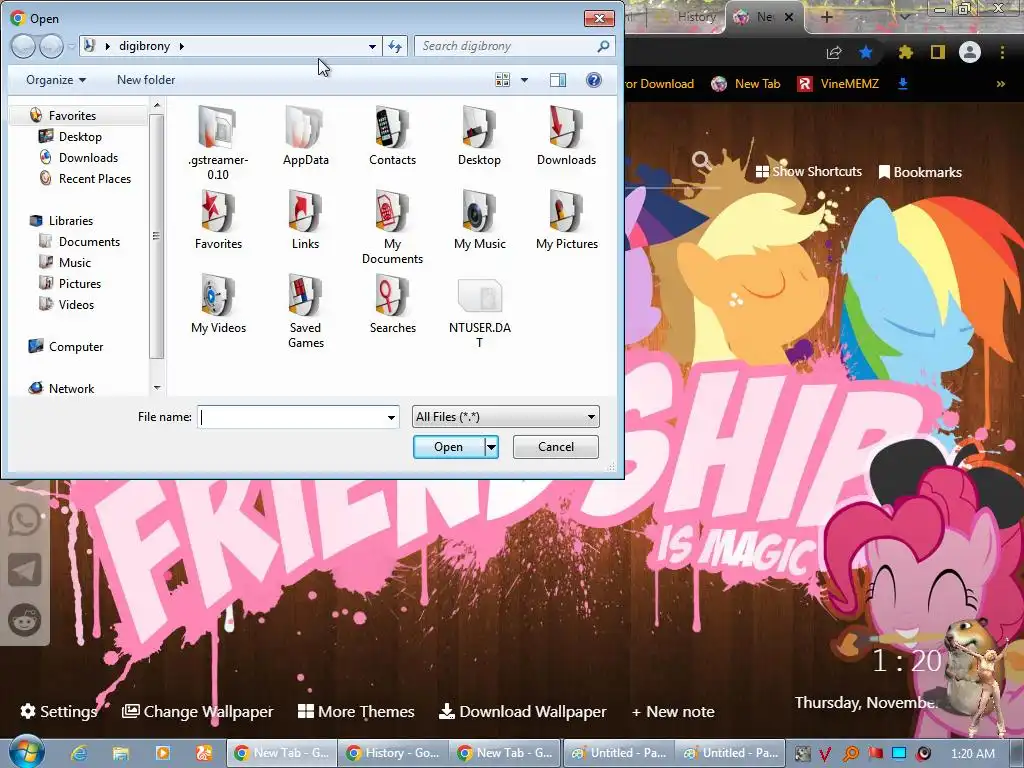Click the Chrome share page icon
Screen dimensions: 1024x768
coord(834,52)
